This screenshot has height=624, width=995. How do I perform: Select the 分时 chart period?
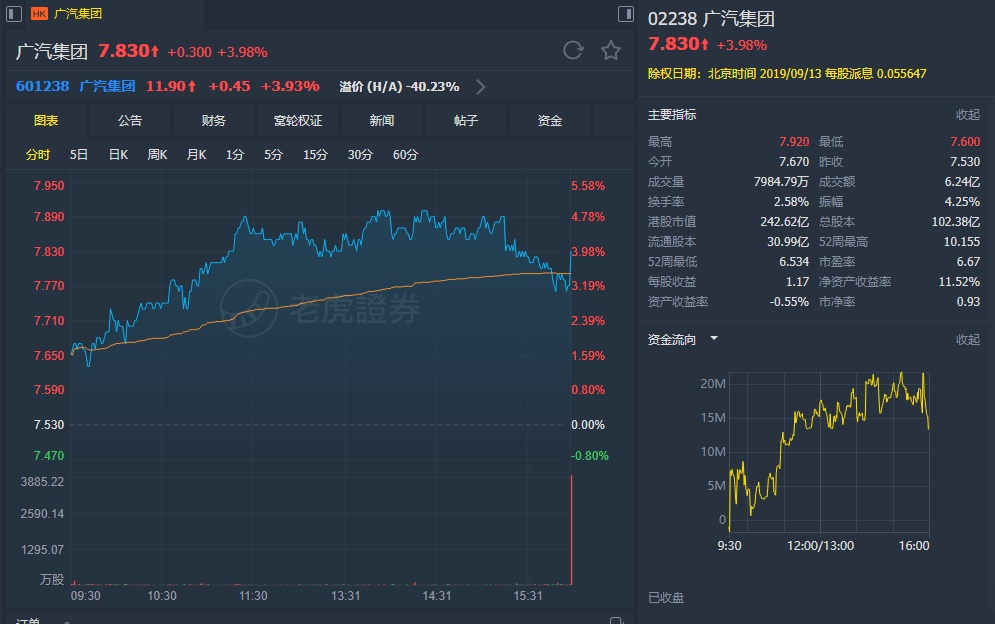click(37, 155)
